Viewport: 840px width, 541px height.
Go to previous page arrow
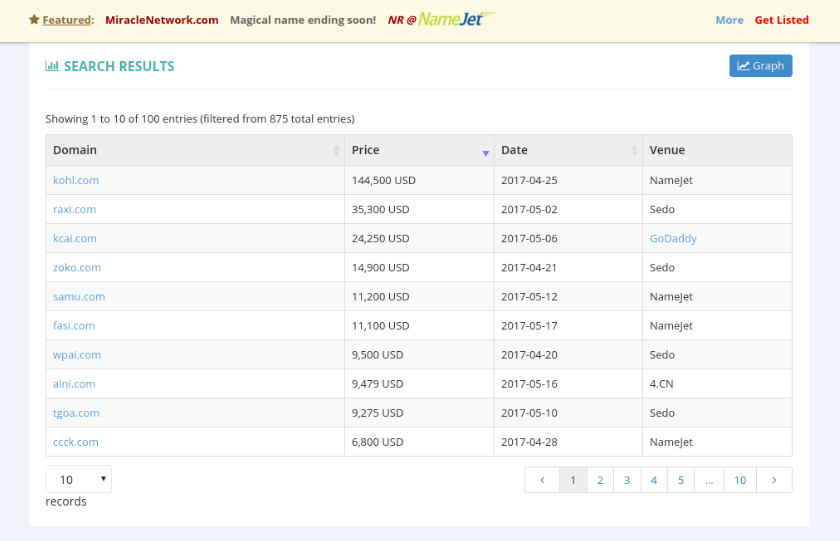click(542, 480)
